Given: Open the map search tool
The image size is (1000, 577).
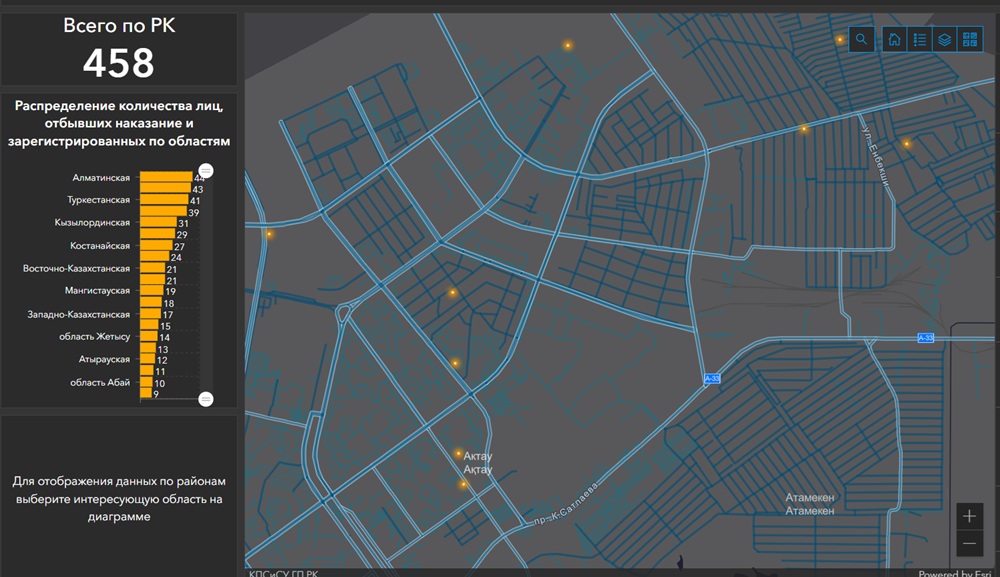Looking at the screenshot, I should click(x=861, y=40).
